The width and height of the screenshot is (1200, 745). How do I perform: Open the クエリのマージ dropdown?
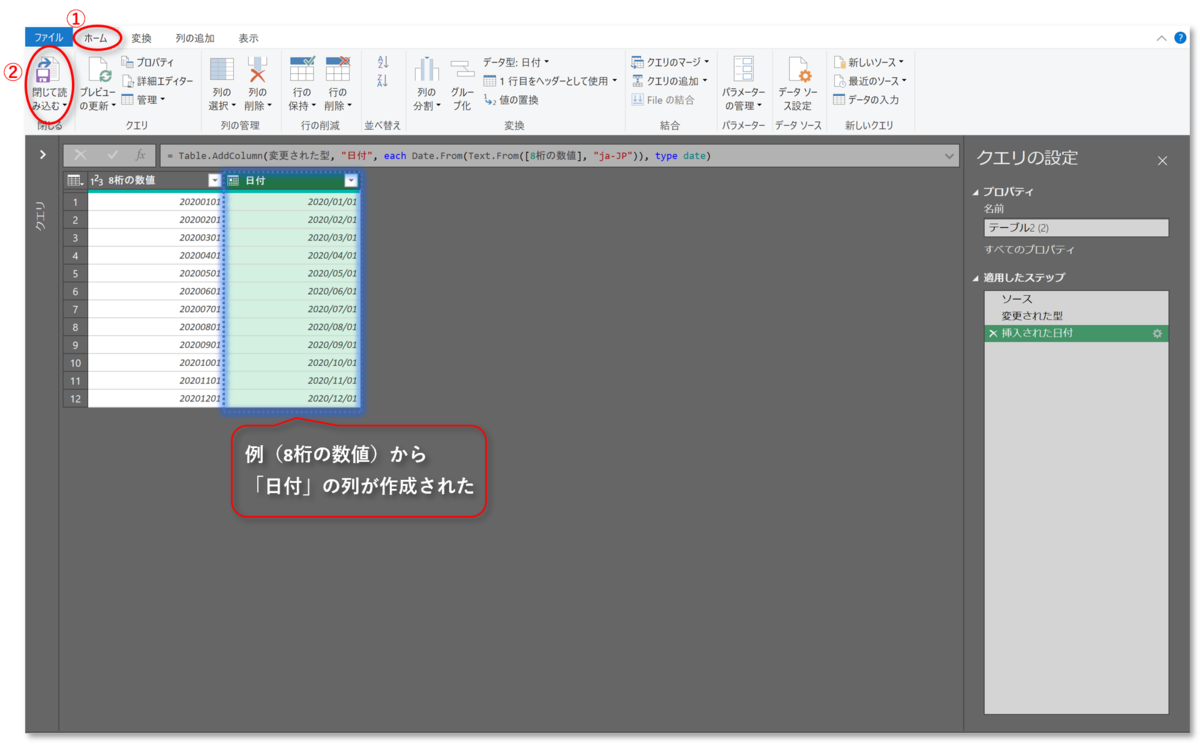[x=670, y=62]
